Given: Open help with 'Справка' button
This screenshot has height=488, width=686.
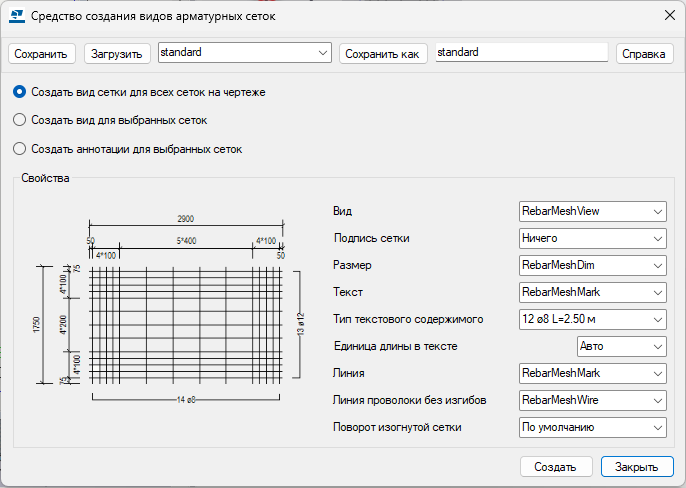Looking at the screenshot, I should coord(644,53).
